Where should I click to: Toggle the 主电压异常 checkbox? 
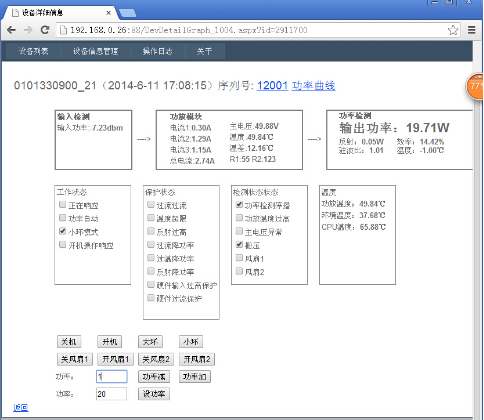point(239,231)
